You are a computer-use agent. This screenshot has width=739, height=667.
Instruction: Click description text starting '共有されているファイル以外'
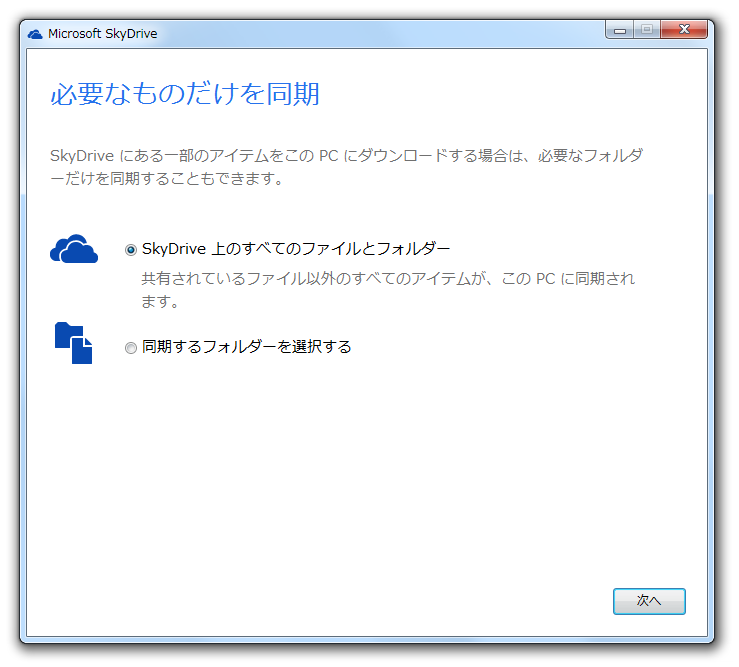pos(388,289)
